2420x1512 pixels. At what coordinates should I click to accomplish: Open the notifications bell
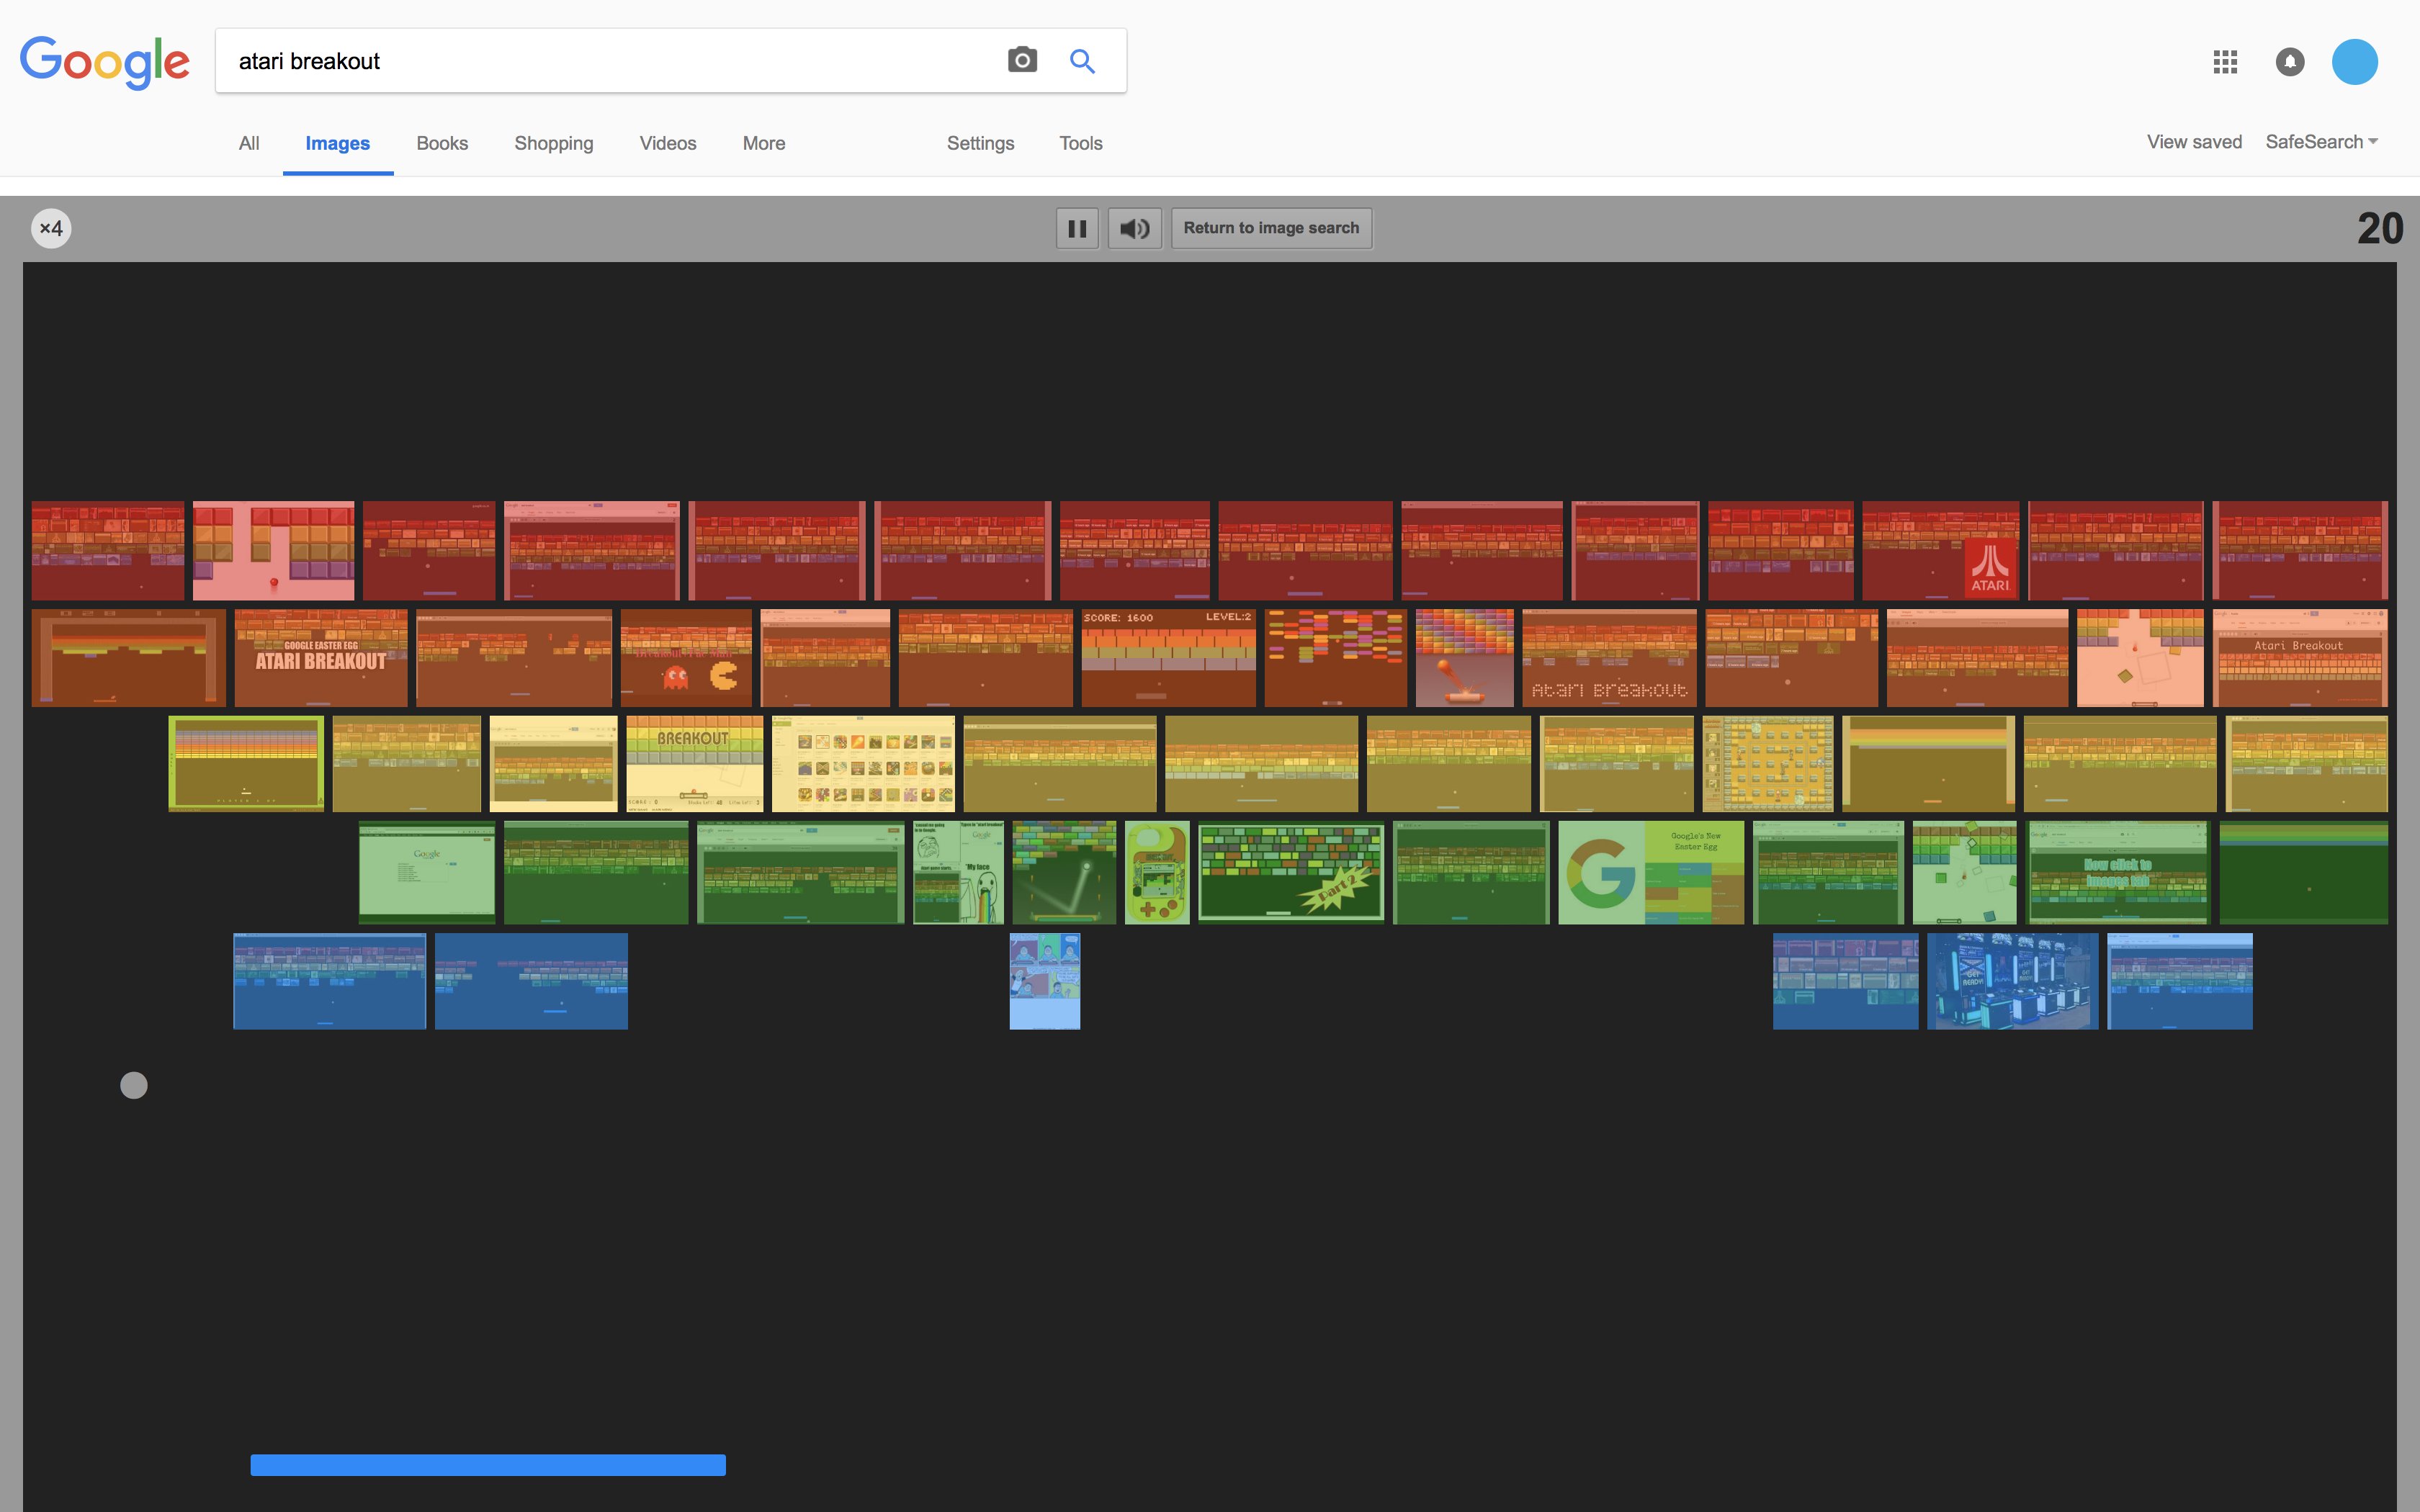2291,61
